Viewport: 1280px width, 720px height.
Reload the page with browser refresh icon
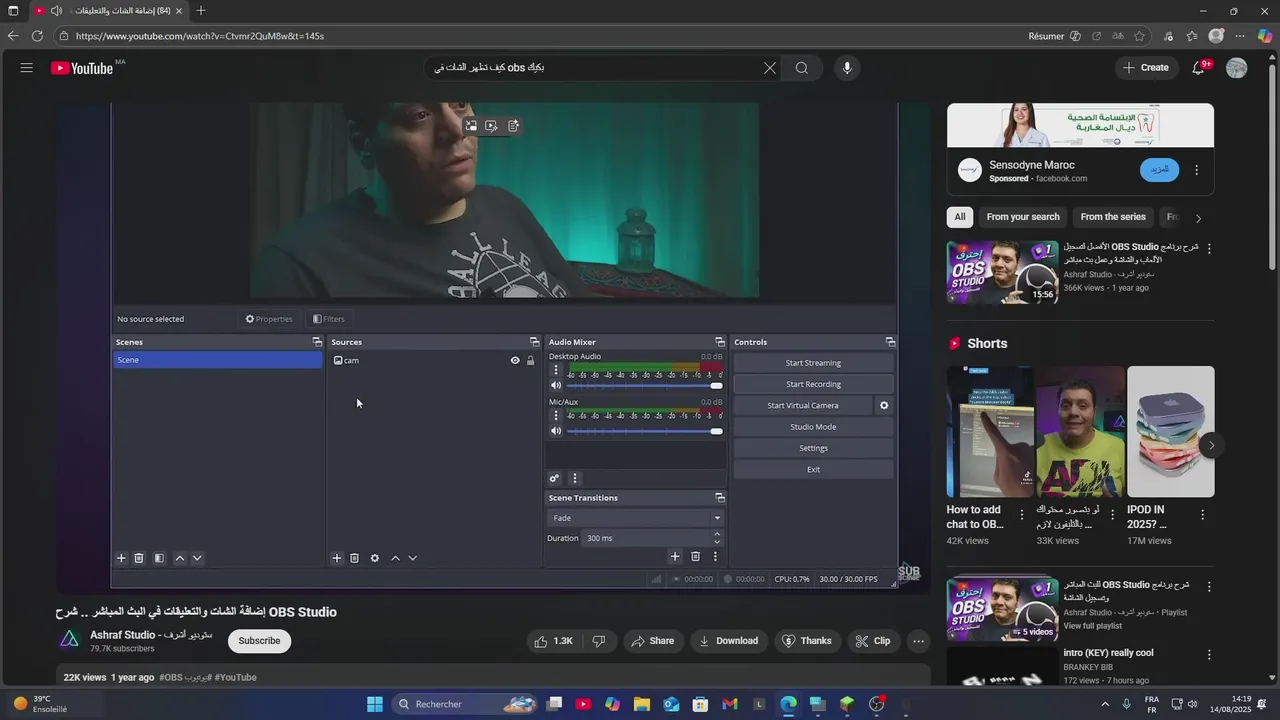coord(37,36)
